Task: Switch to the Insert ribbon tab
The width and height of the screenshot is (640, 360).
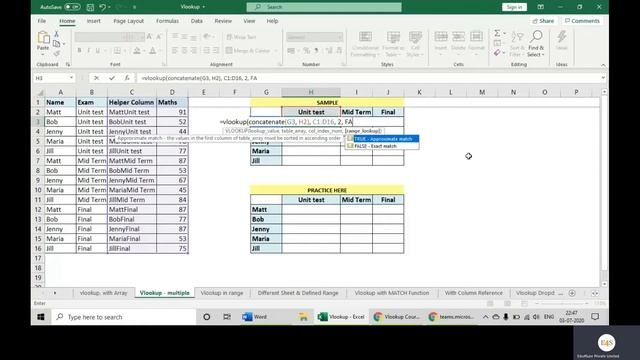Action: pyautogui.click(x=93, y=21)
